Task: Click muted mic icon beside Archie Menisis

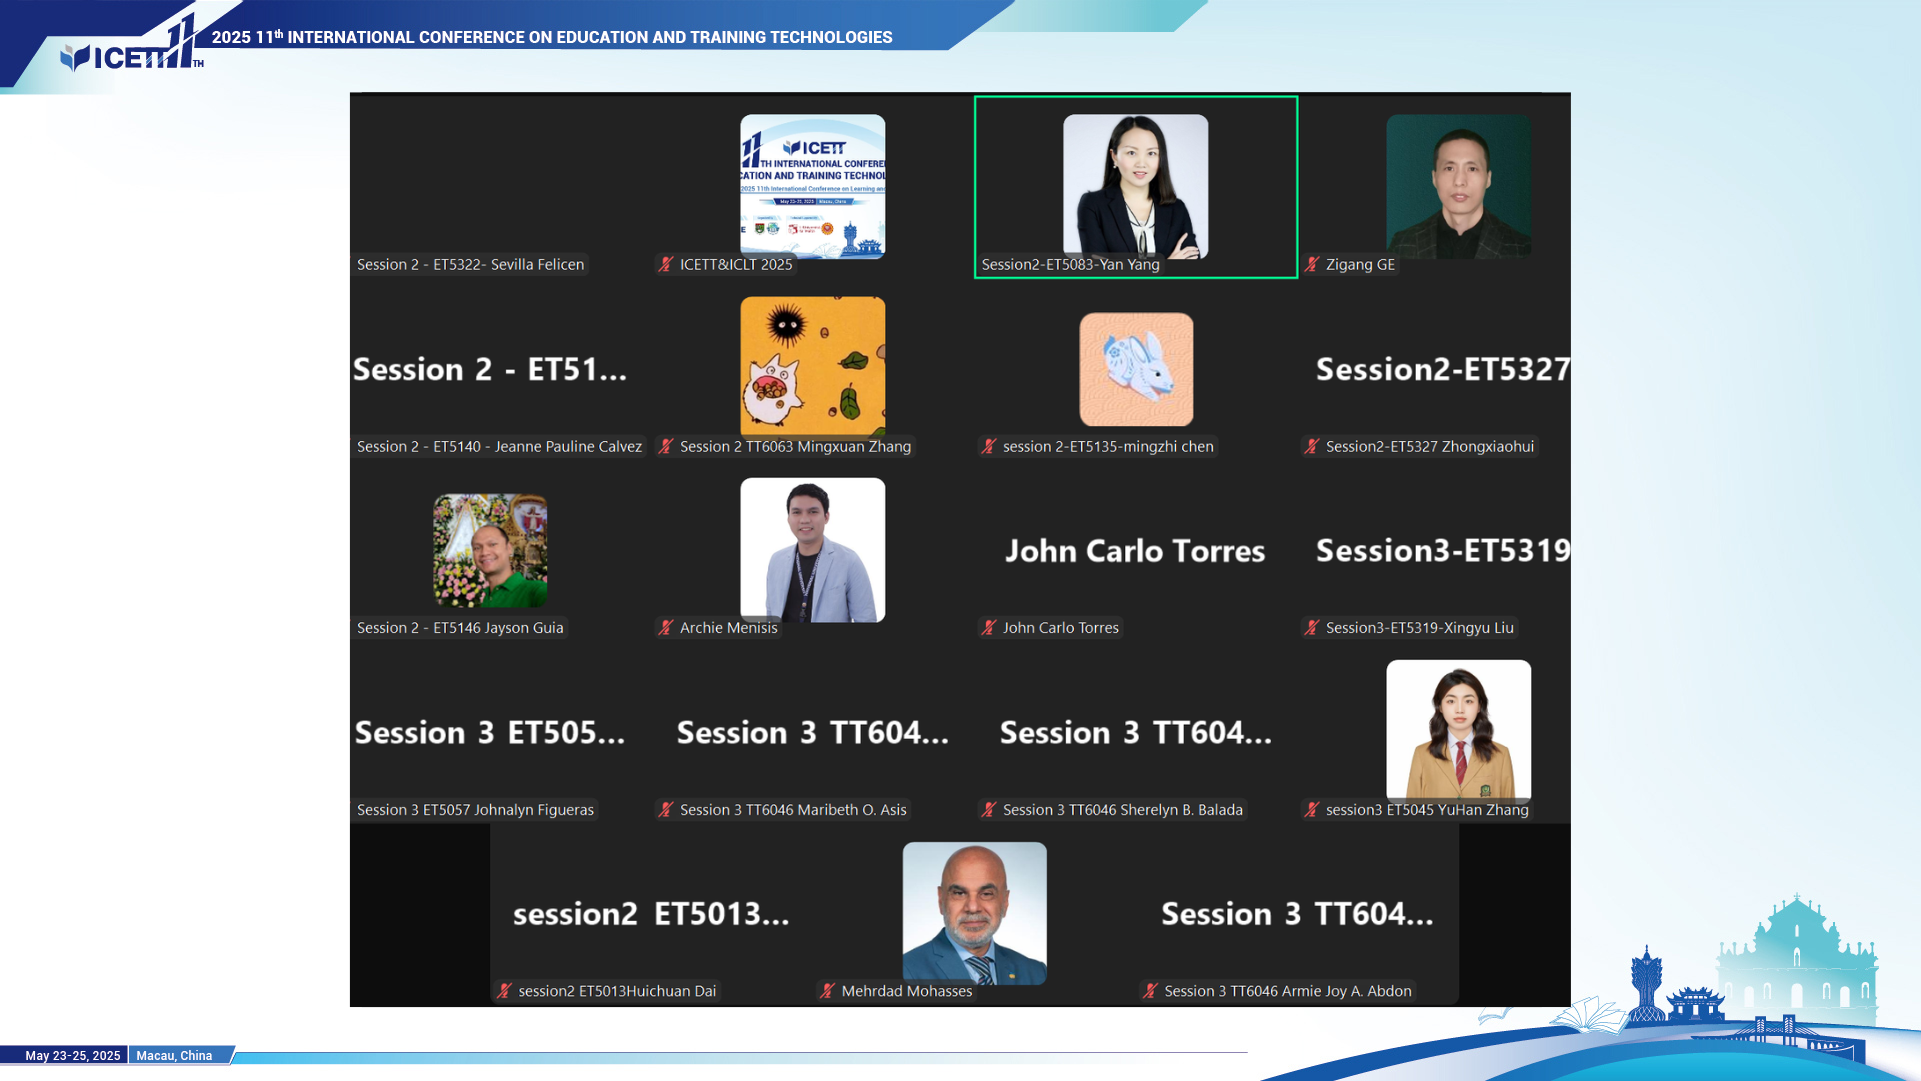Action: click(666, 627)
